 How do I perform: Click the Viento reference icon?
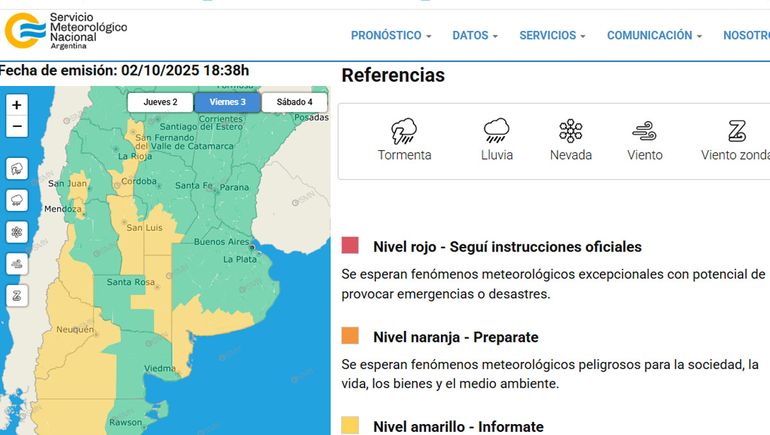(644, 131)
